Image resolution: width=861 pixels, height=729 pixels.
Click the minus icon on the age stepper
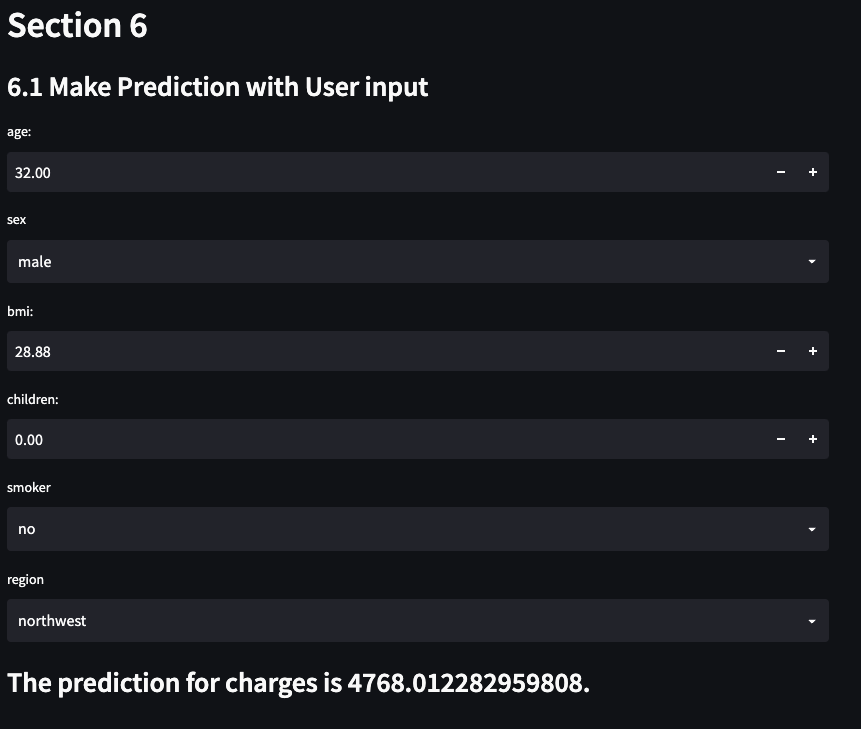(780, 172)
